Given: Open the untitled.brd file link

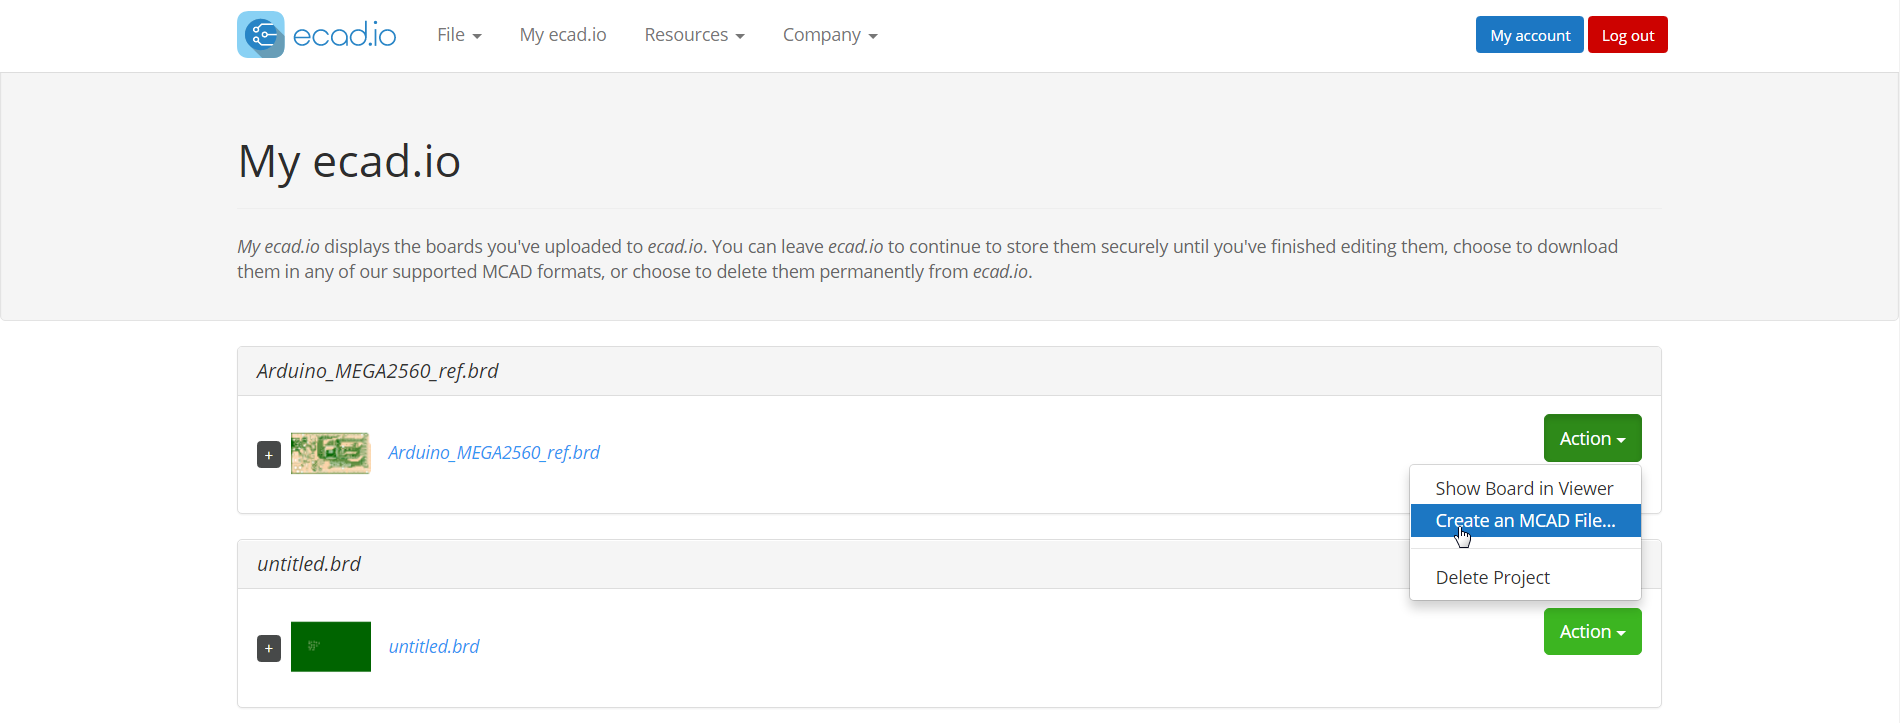Looking at the screenshot, I should pos(434,647).
